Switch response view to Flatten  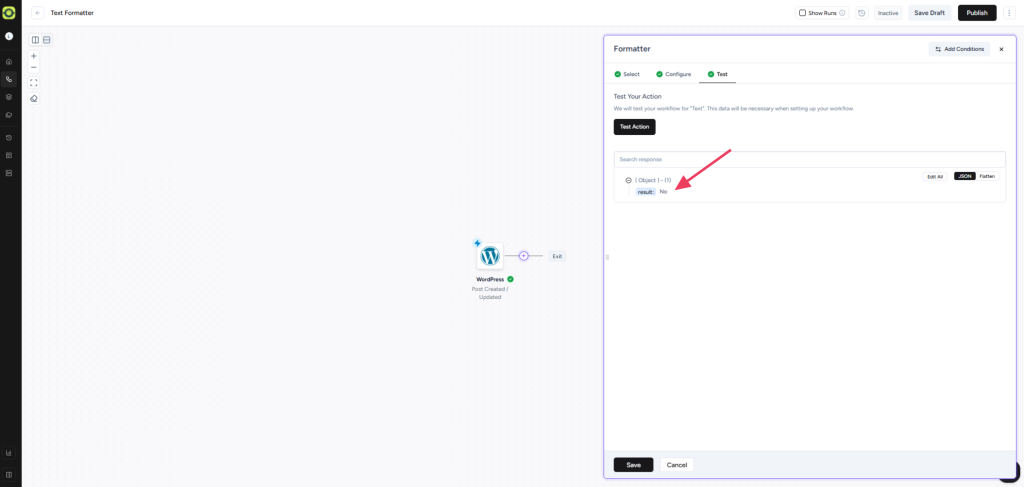coord(987,176)
